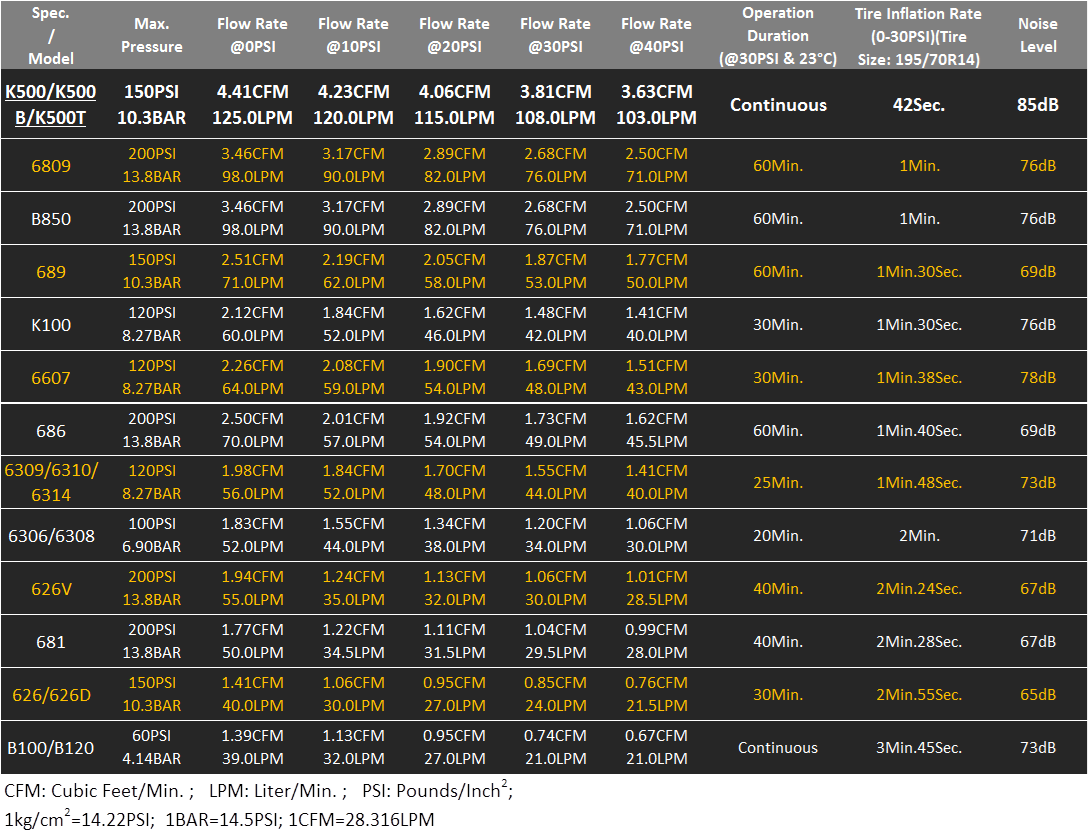The image size is (1088, 835).
Task: Select the 85dB noise level cell
Action: click(1037, 105)
